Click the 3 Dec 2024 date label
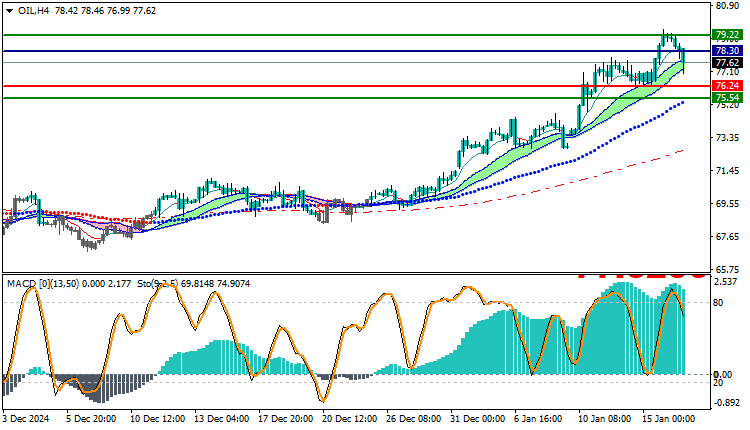 click(x=25, y=419)
